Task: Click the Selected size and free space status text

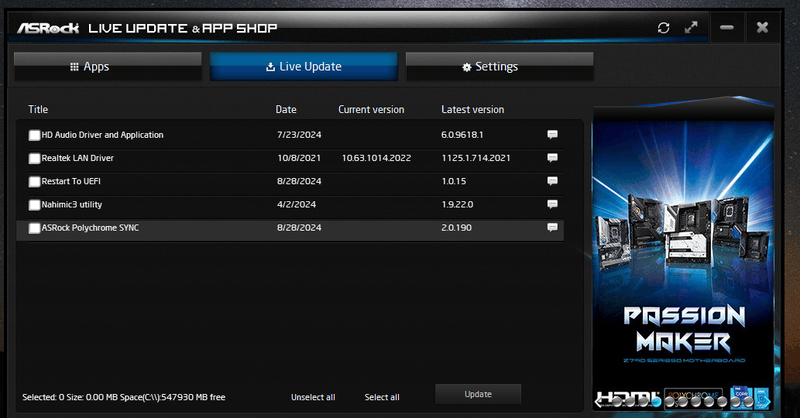Action: 123,397
